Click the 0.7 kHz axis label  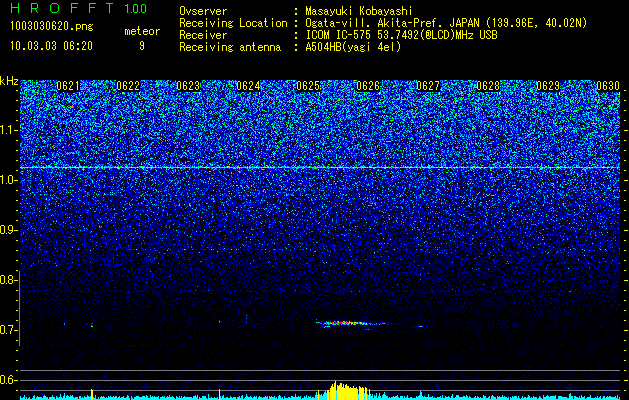7,330
